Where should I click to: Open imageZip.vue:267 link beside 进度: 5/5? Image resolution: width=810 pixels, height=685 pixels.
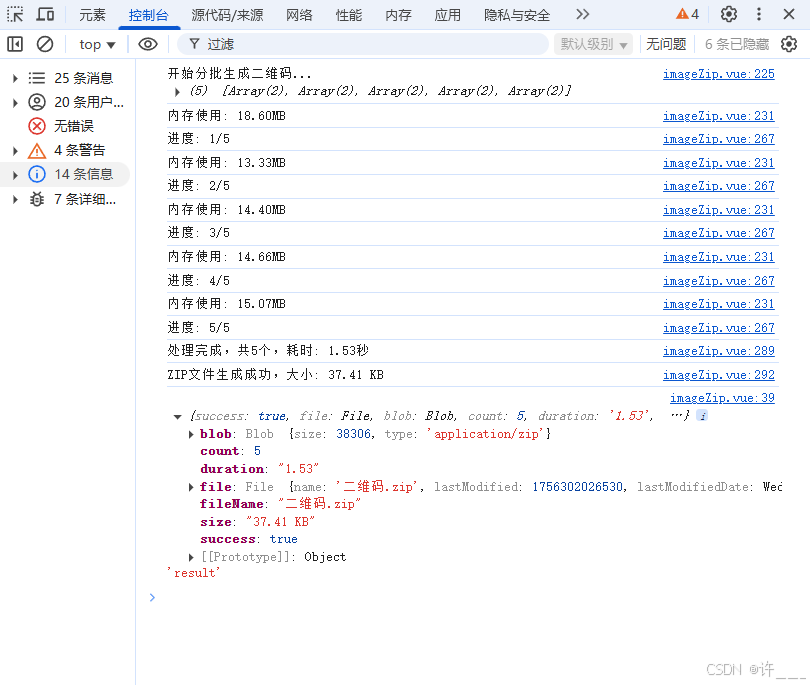coord(719,328)
